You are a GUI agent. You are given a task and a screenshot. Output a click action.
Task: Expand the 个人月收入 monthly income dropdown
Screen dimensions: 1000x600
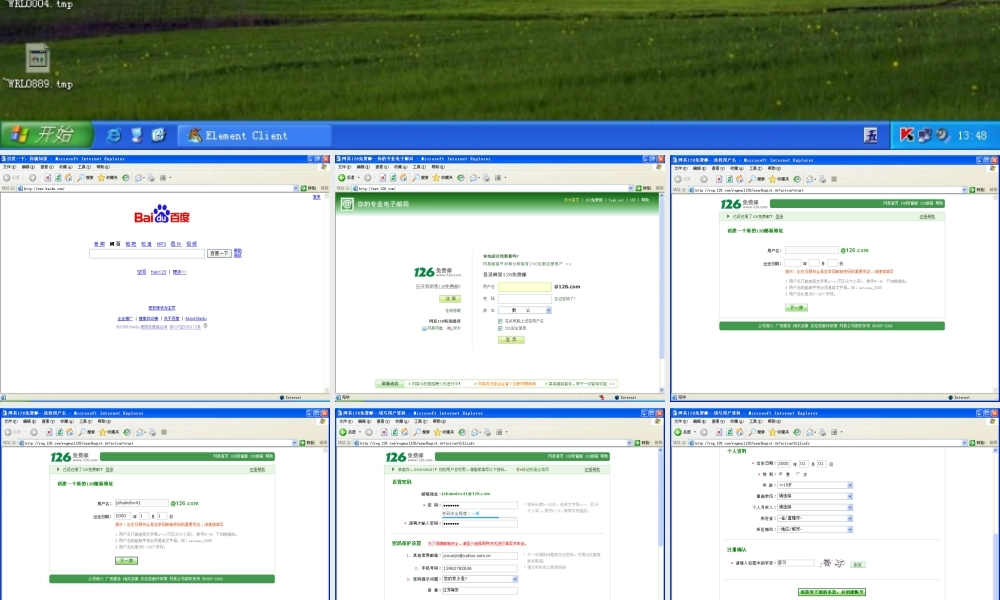[850, 506]
